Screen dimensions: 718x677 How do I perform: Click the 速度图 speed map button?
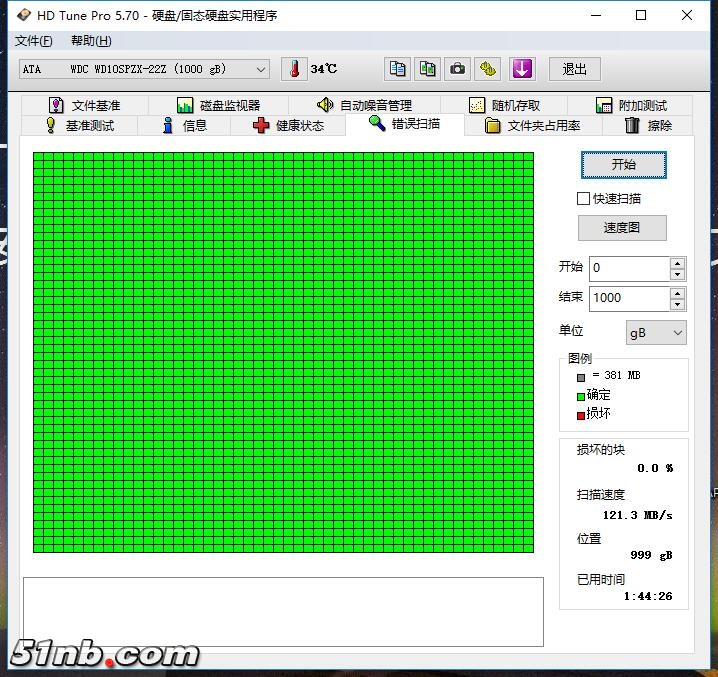click(x=621, y=228)
